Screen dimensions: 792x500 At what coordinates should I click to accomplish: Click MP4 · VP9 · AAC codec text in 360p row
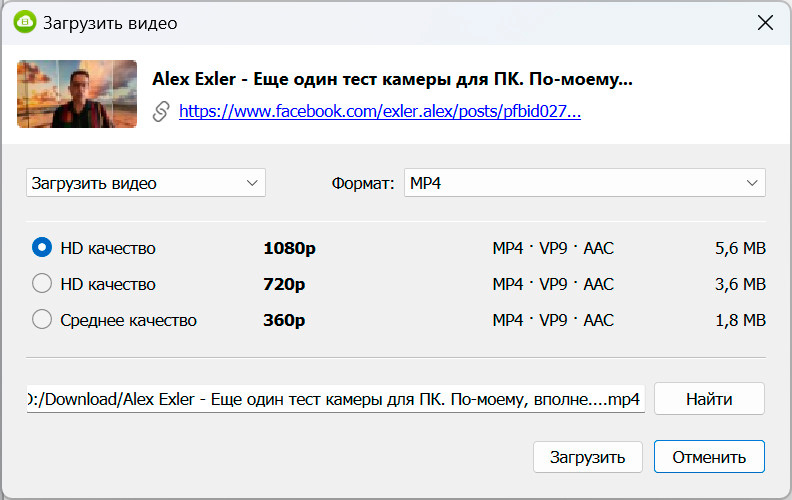tap(553, 320)
